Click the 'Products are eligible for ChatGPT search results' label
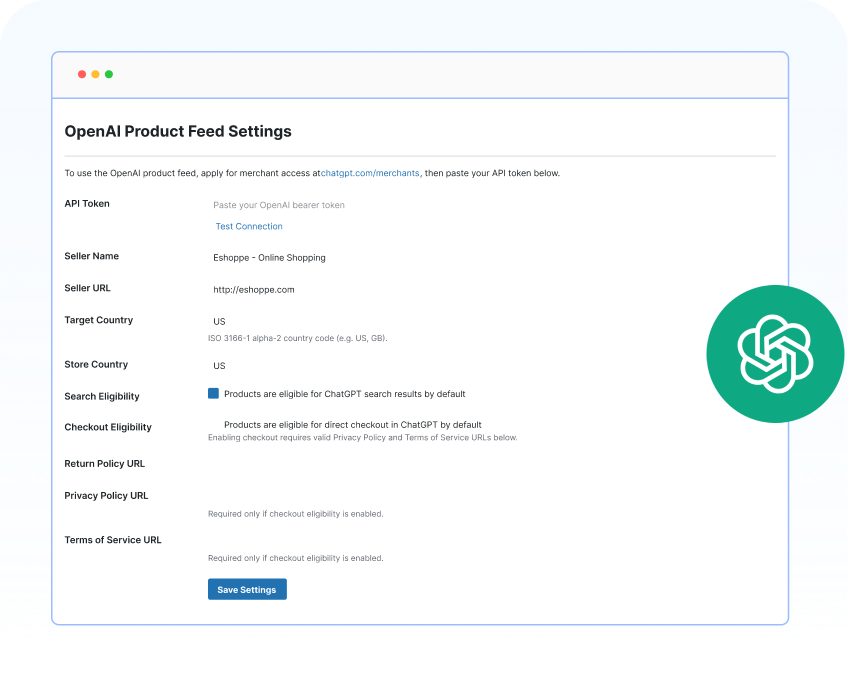 point(344,394)
